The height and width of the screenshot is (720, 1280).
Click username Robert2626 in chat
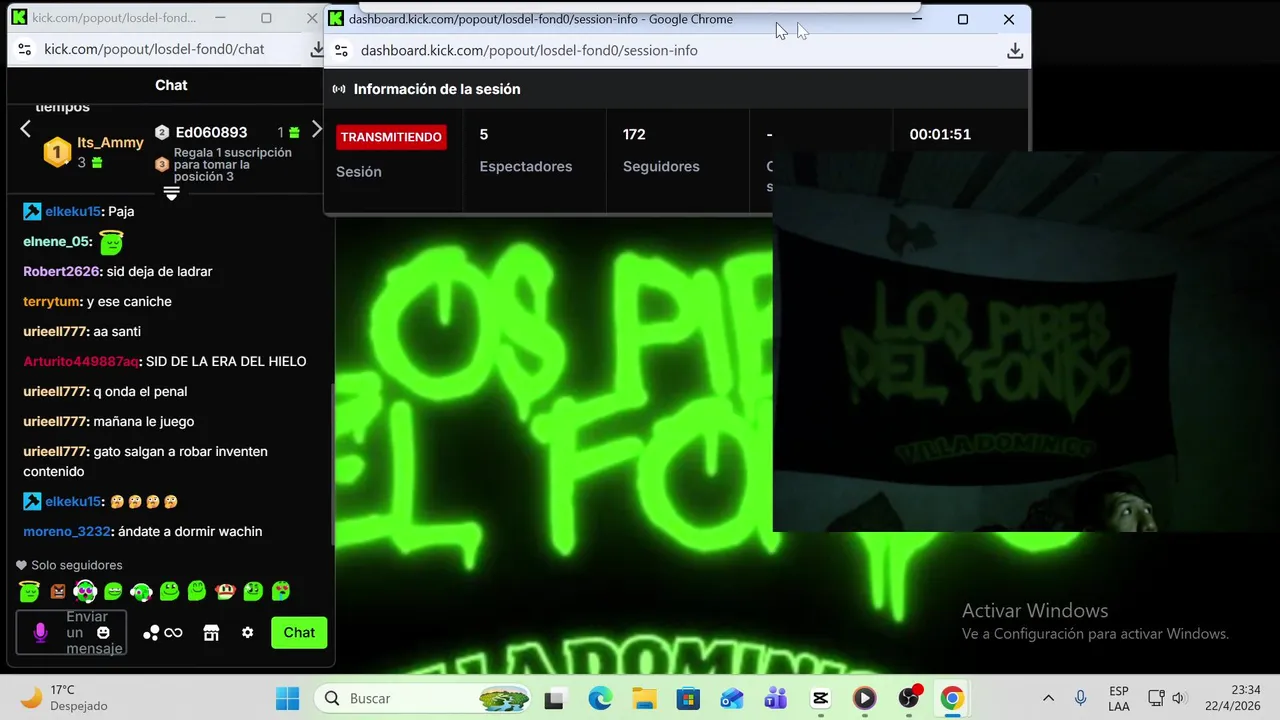pos(61,271)
